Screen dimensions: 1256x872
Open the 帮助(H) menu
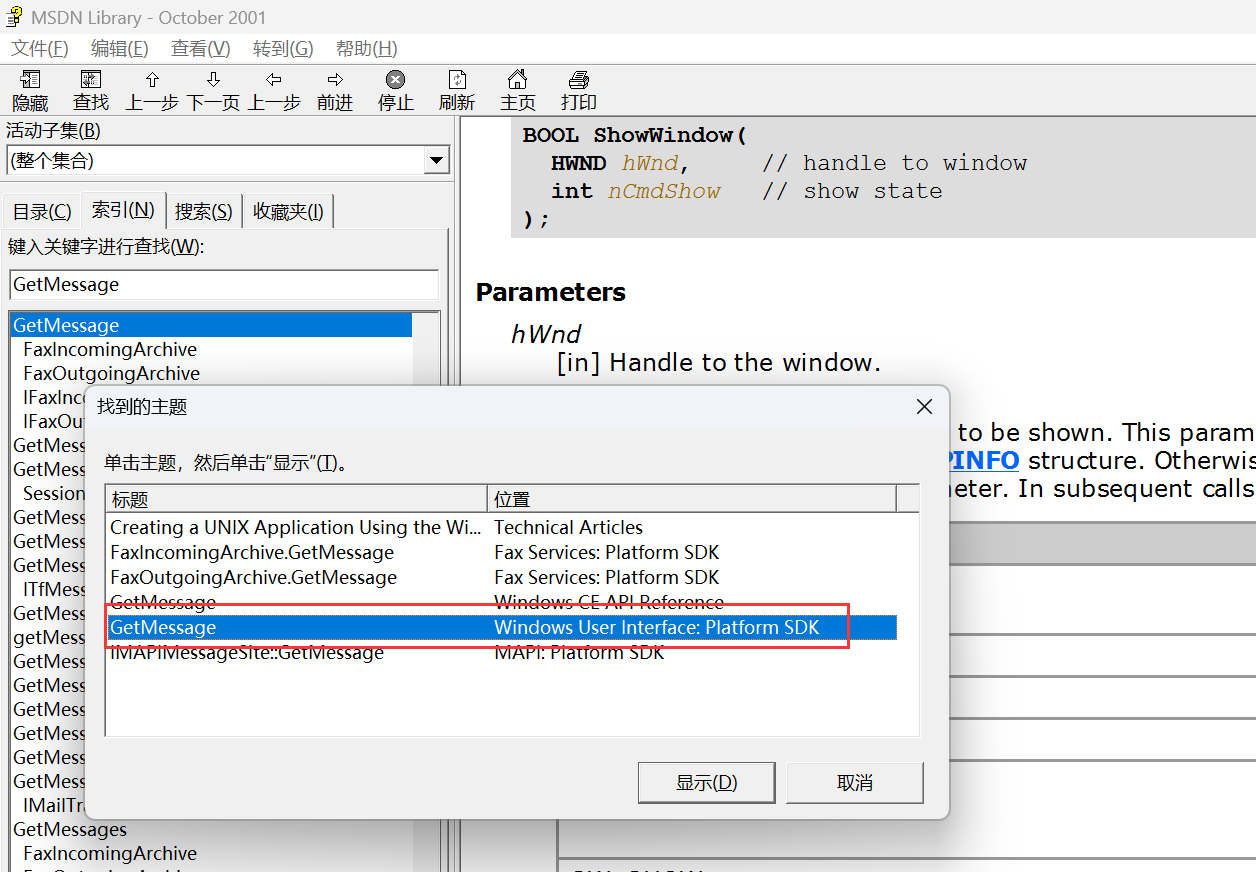click(x=366, y=48)
